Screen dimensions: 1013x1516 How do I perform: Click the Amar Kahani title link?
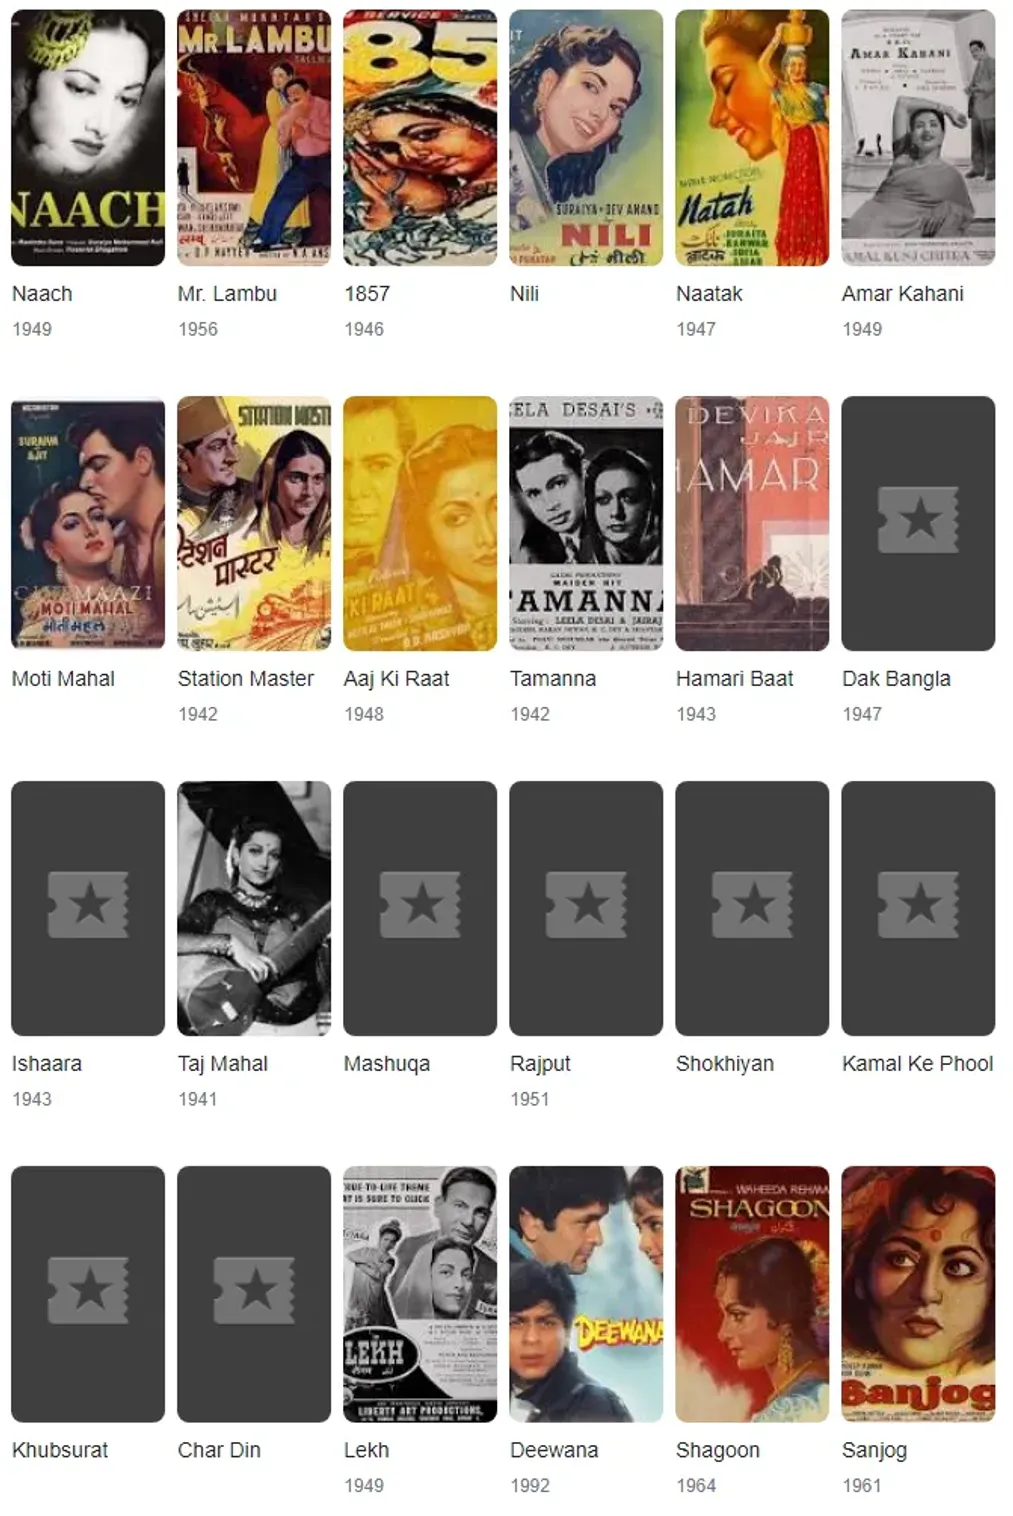tap(903, 294)
